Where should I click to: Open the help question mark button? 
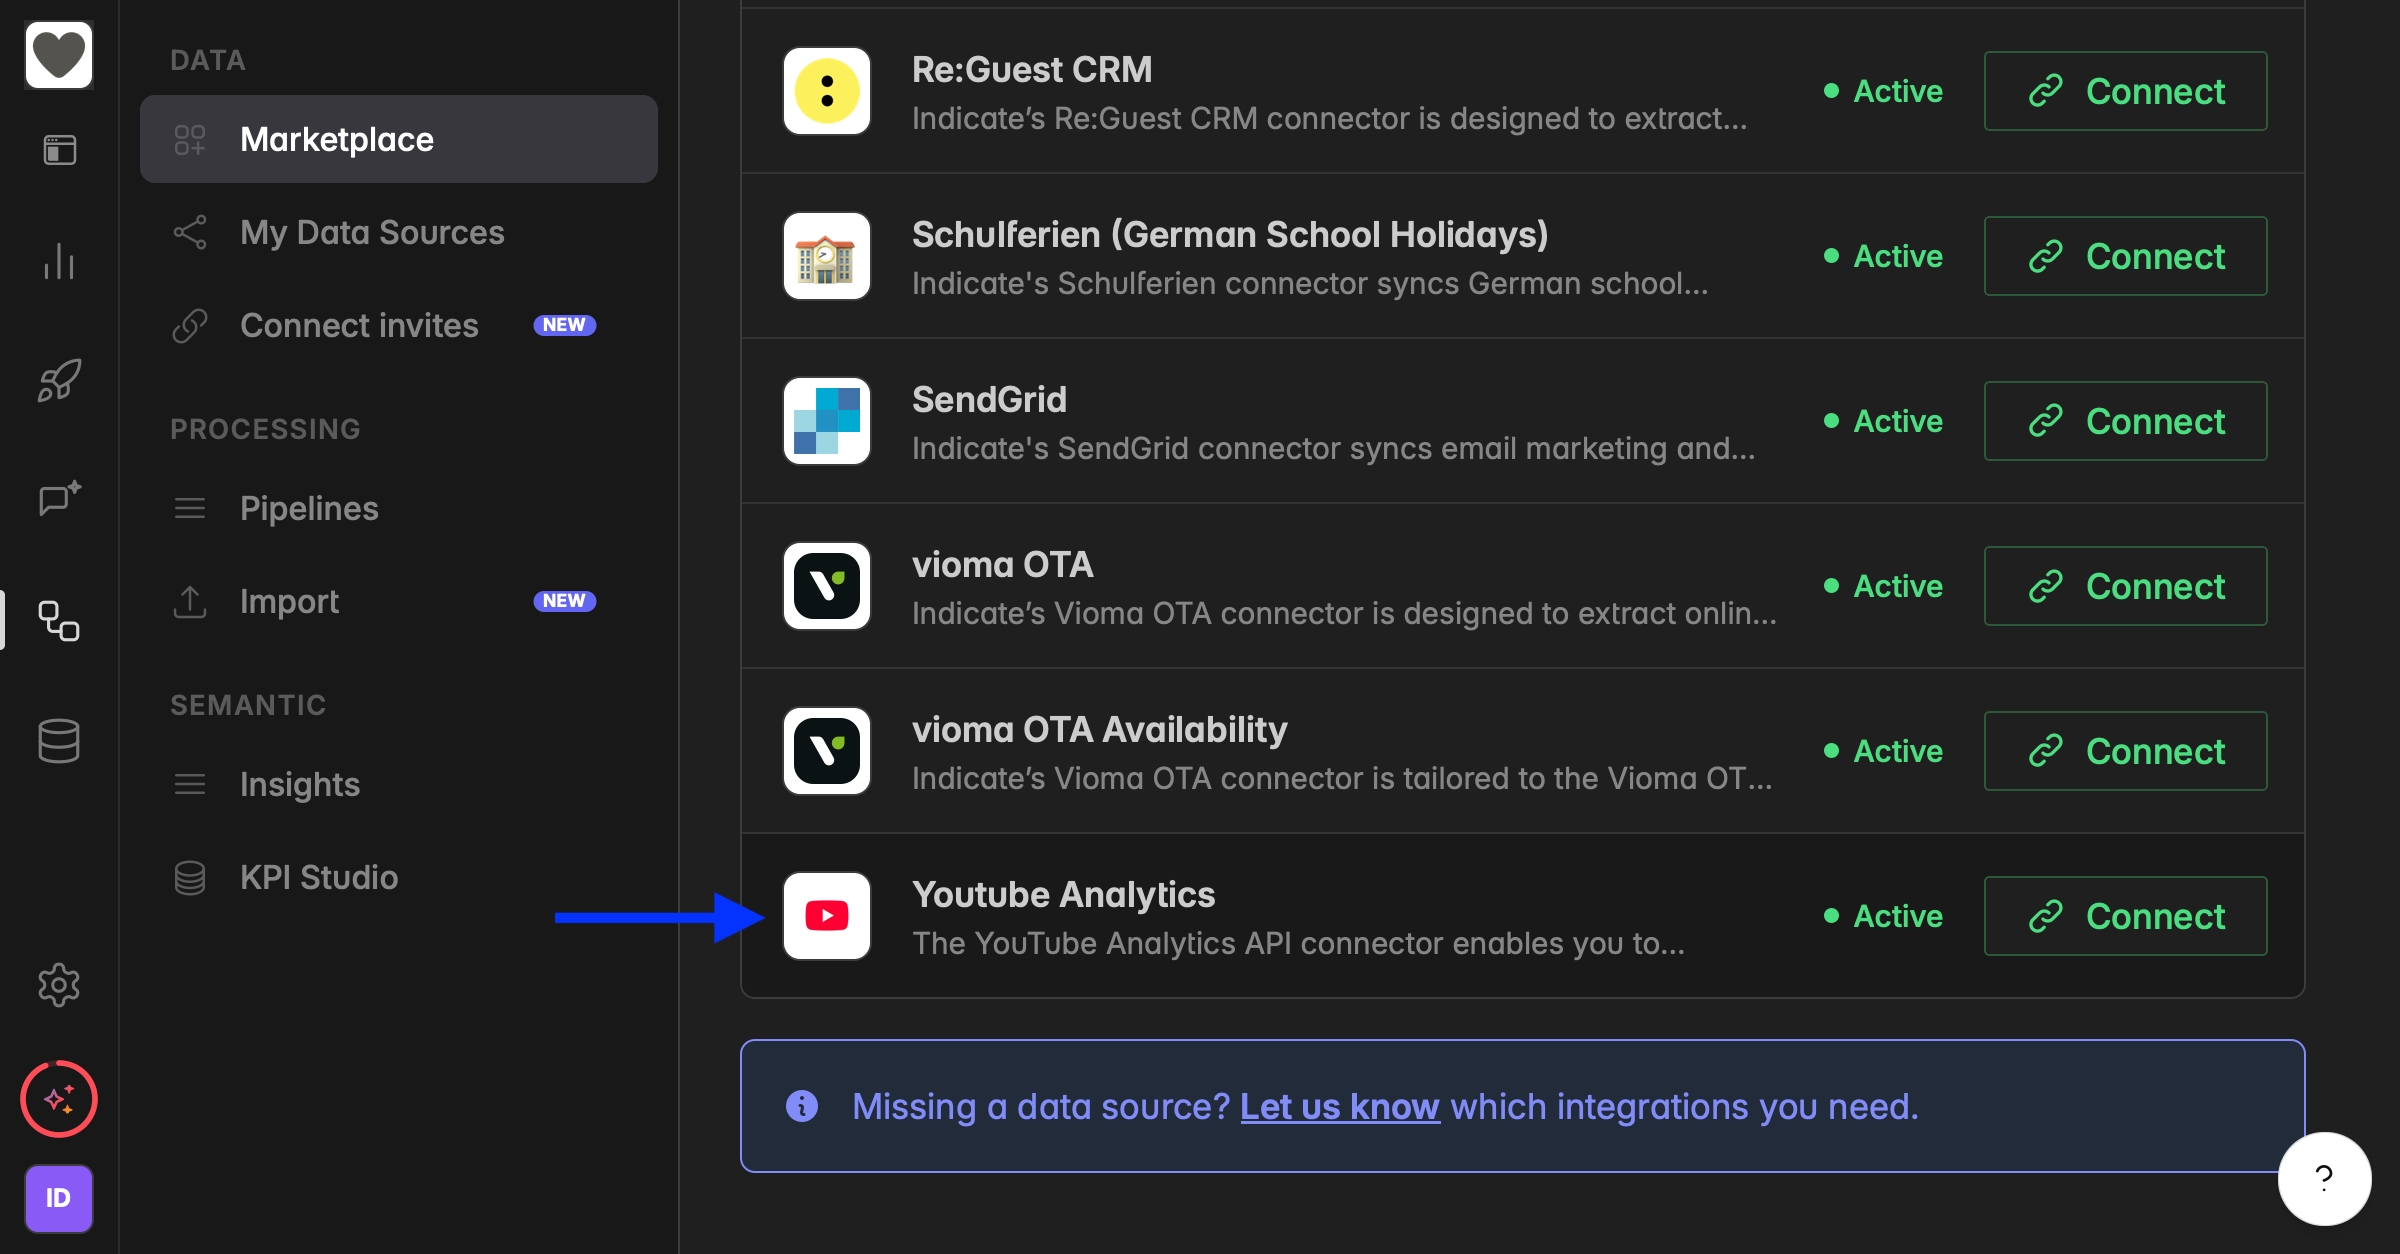2324,1179
